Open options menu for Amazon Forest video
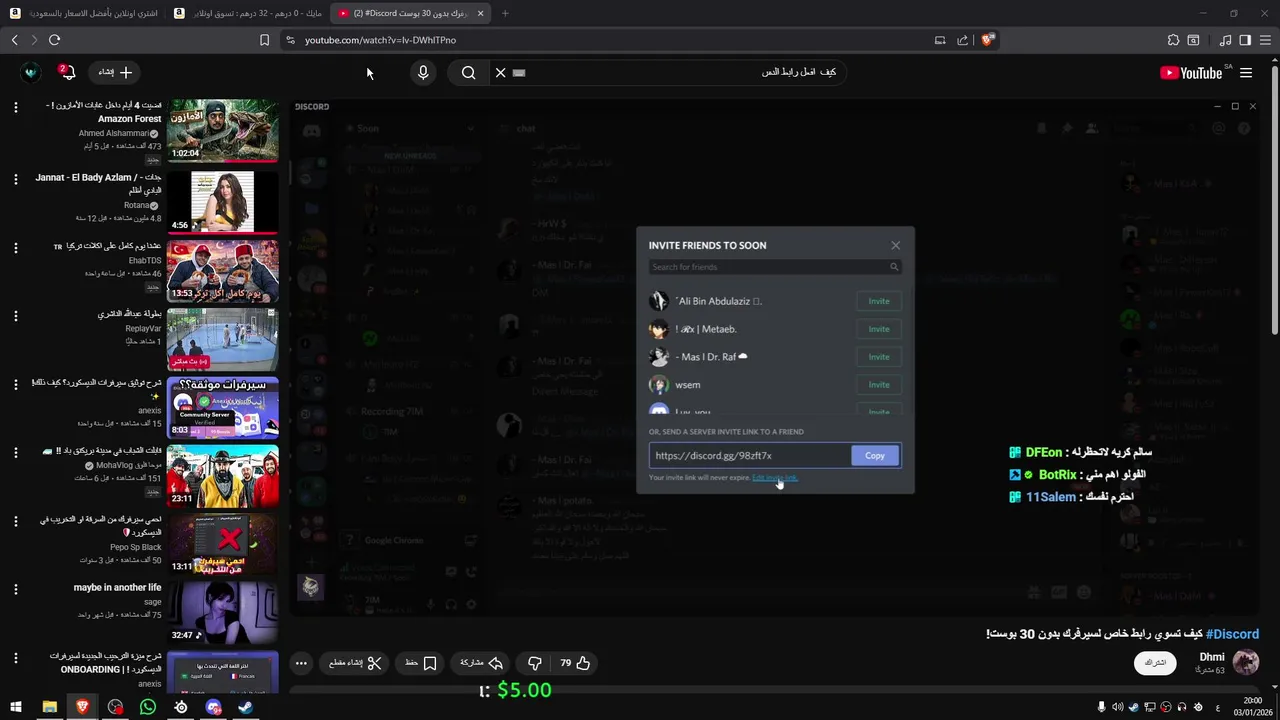This screenshot has height=720, width=1280. [x=15, y=107]
